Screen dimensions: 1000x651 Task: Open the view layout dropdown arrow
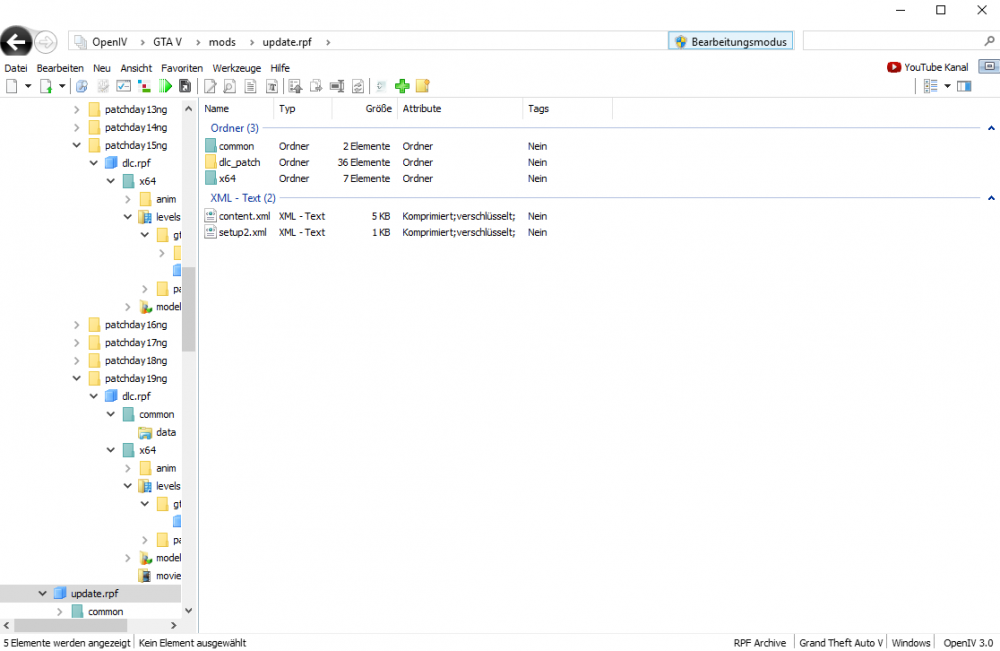(947, 85)
